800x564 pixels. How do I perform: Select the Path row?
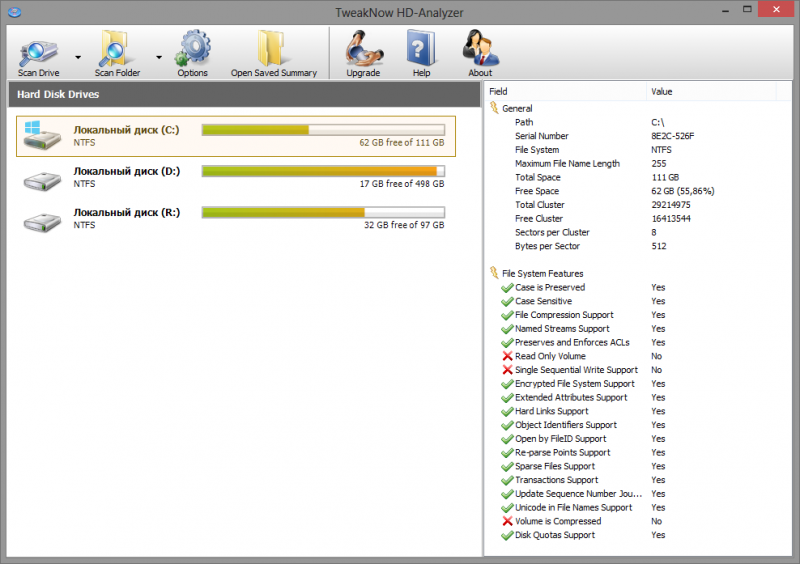click(638, 122)
